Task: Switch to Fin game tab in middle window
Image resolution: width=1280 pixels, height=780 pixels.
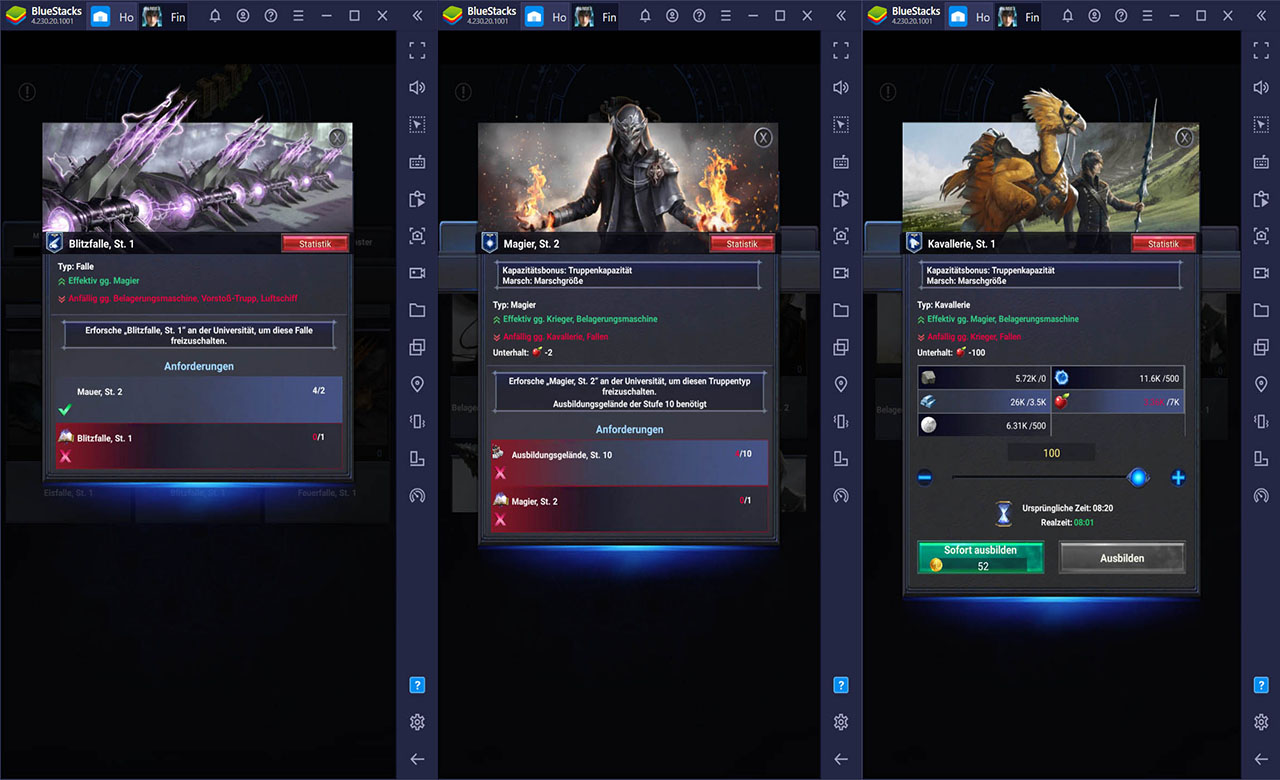Action: (597, 16)
